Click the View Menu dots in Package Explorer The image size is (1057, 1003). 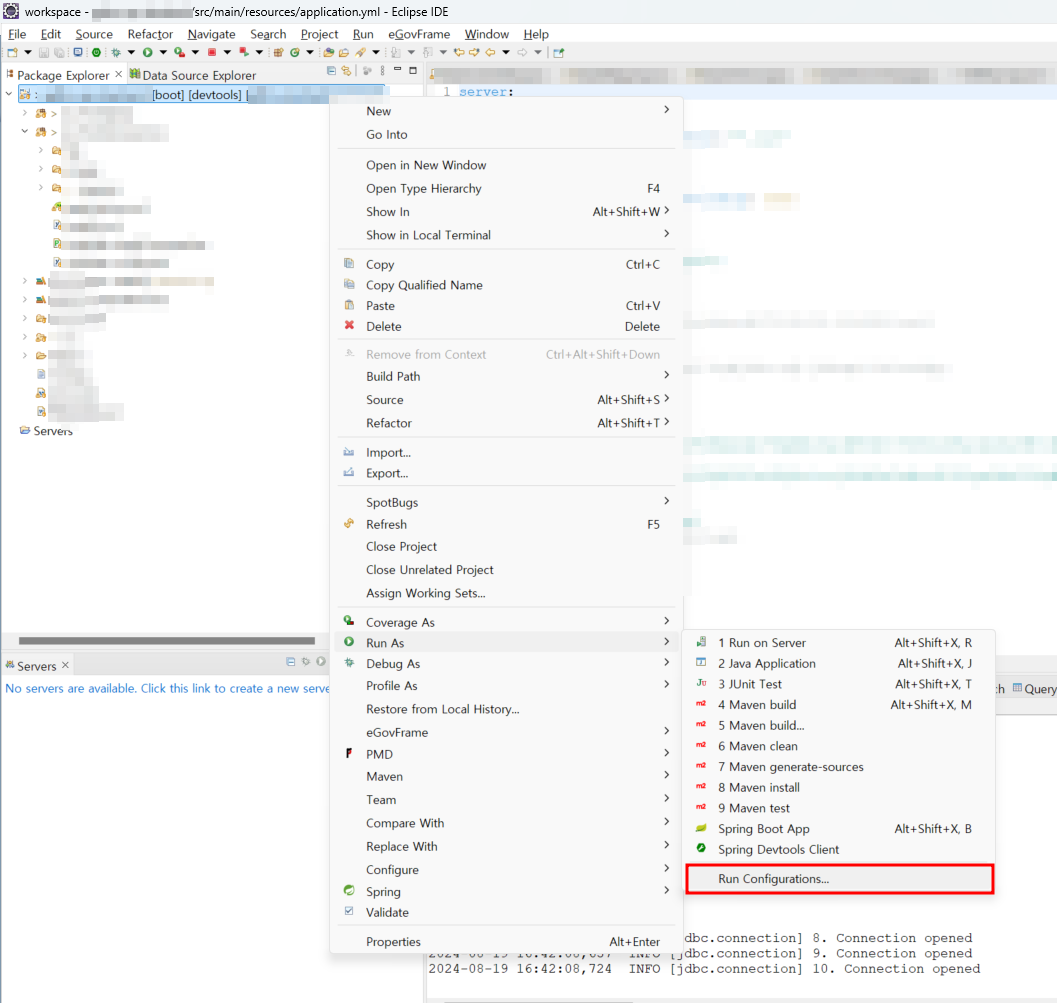[x=382, y=70]
